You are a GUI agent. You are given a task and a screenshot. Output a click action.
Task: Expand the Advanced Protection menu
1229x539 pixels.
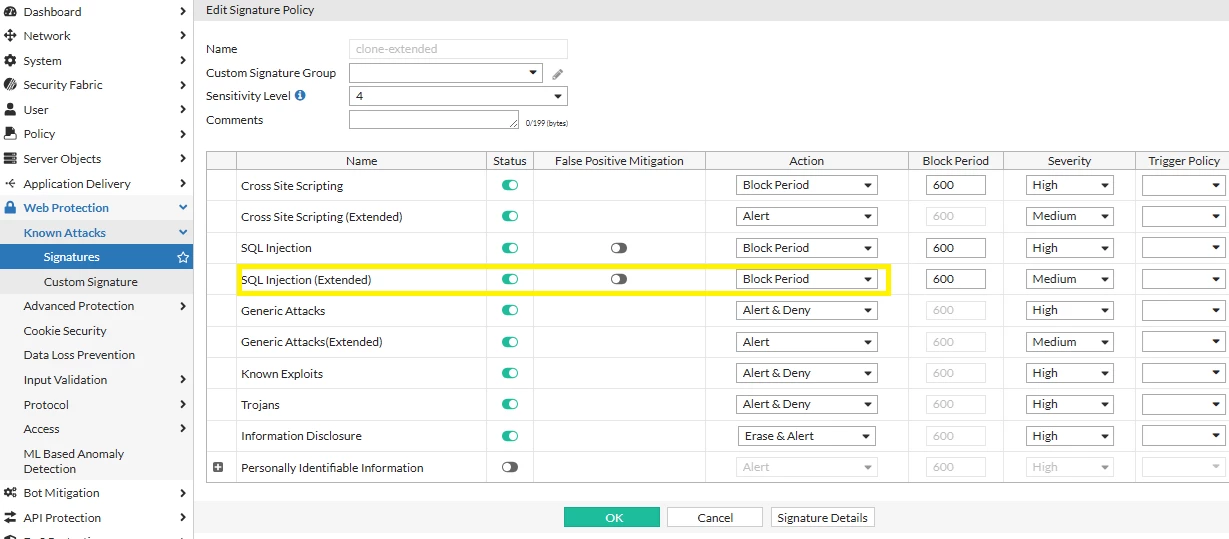(x=96, y=306)
